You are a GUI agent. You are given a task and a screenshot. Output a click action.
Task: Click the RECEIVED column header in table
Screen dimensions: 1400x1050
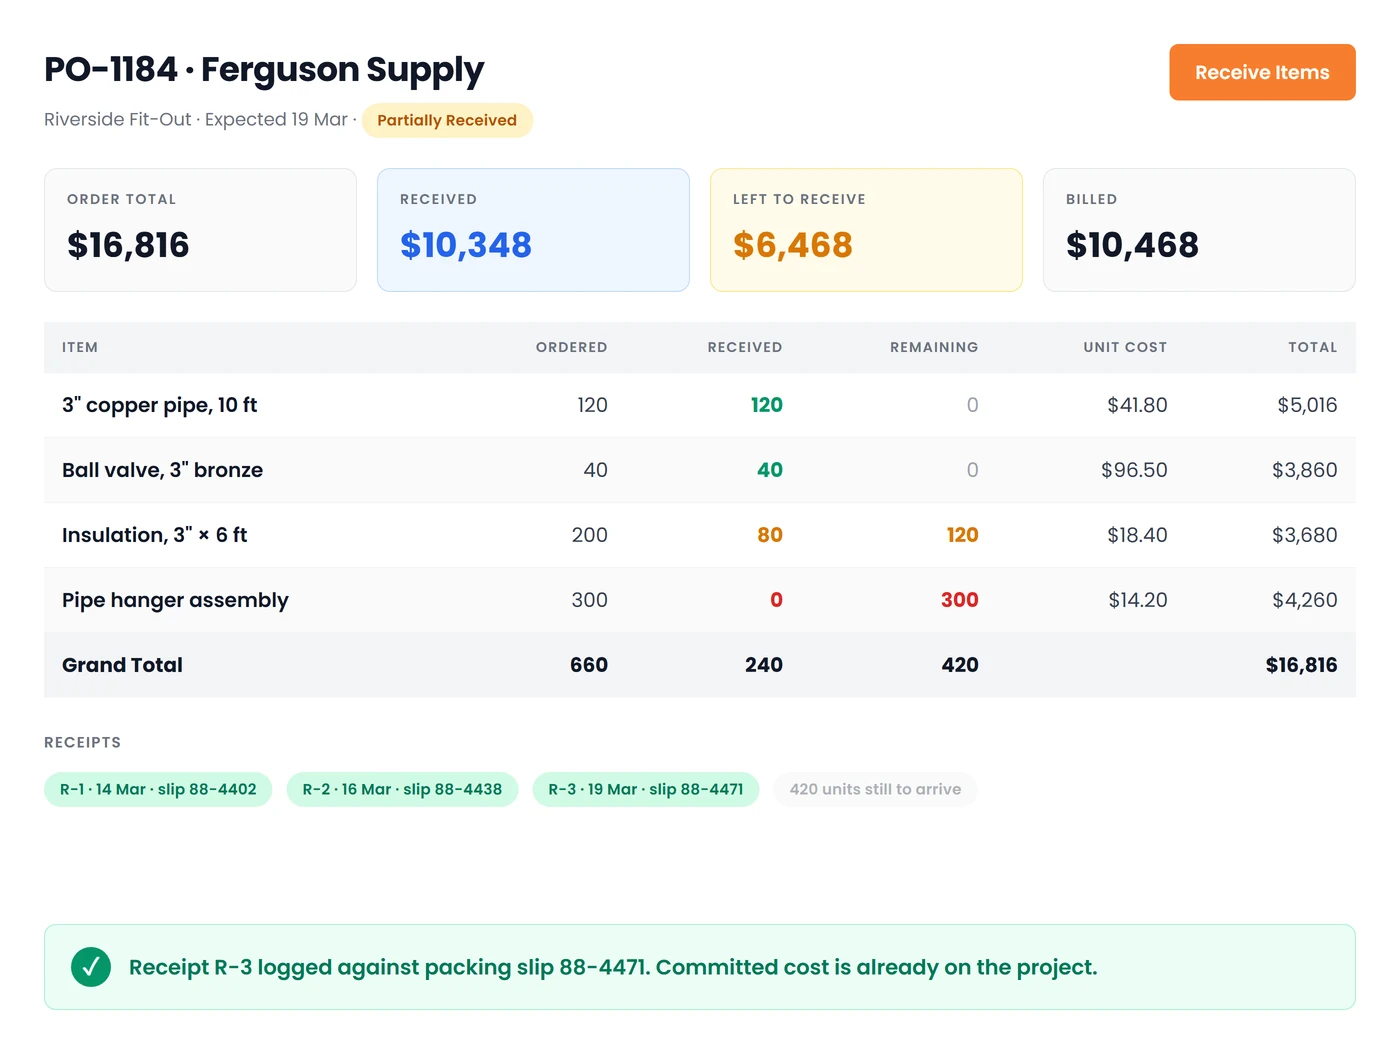(745, 347)
